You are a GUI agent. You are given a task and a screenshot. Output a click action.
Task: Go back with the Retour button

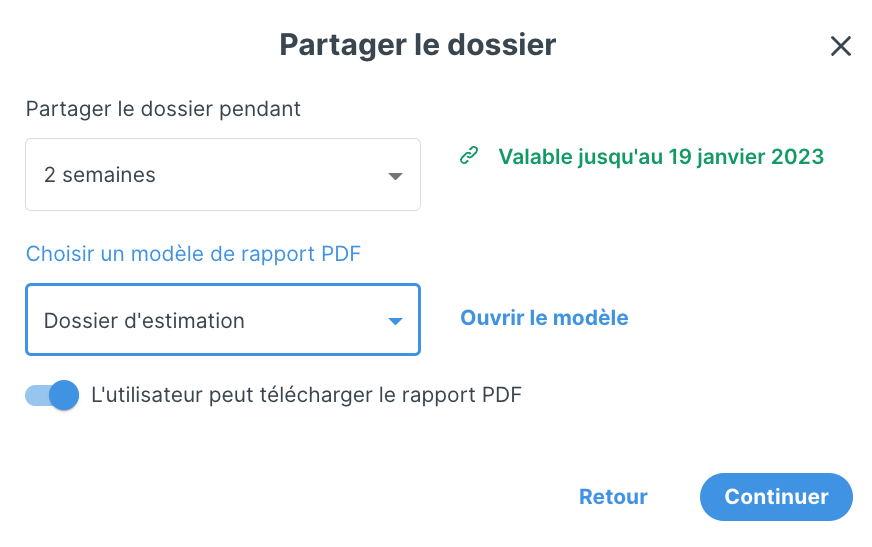[x=613, y=497]
